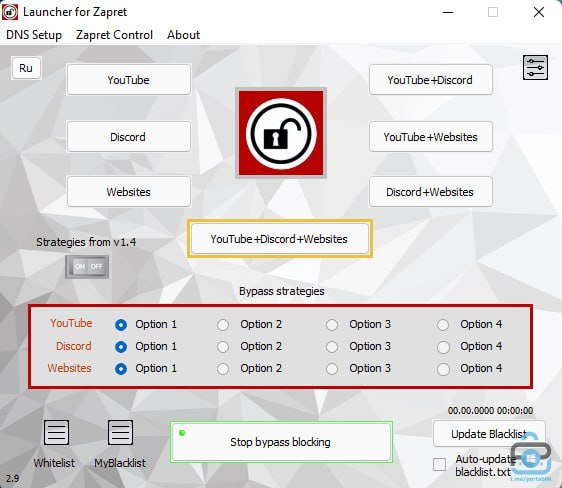Open the About menu
The width and height of the screenshot is (562, 488).
coord(184,35)
